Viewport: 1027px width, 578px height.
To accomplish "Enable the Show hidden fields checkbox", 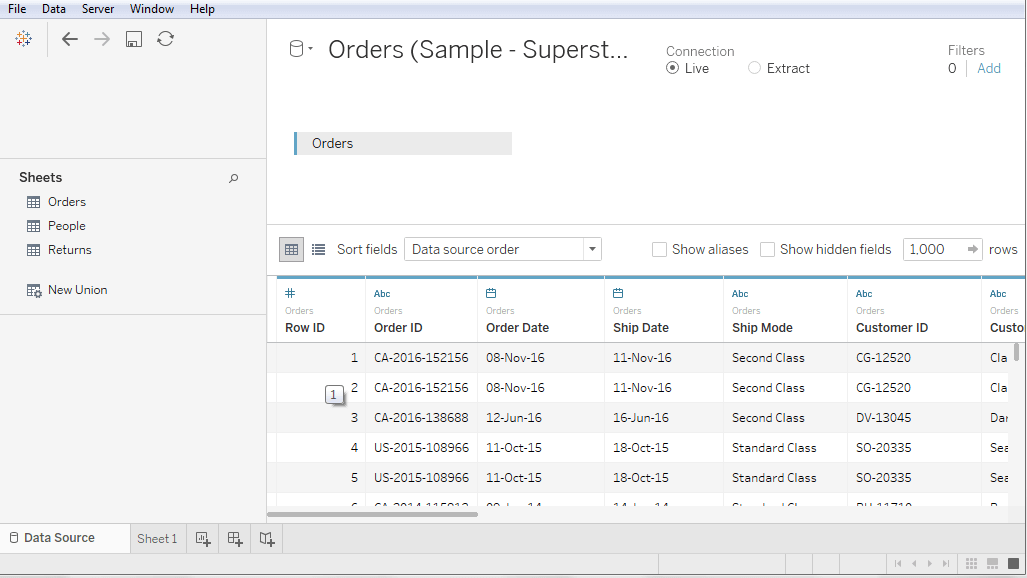I will tap(768, 250).
